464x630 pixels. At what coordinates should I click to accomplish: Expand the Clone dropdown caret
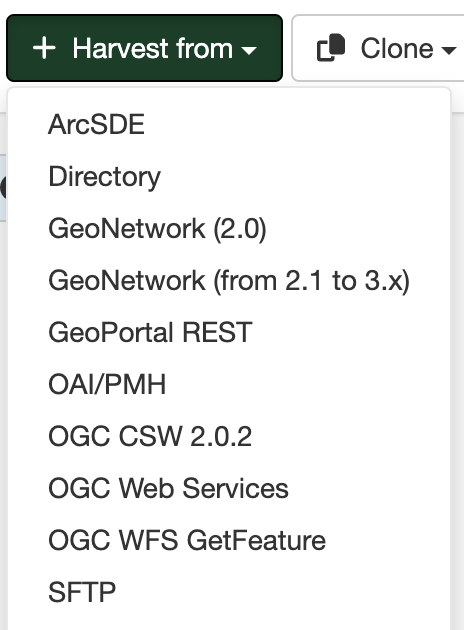448,50
